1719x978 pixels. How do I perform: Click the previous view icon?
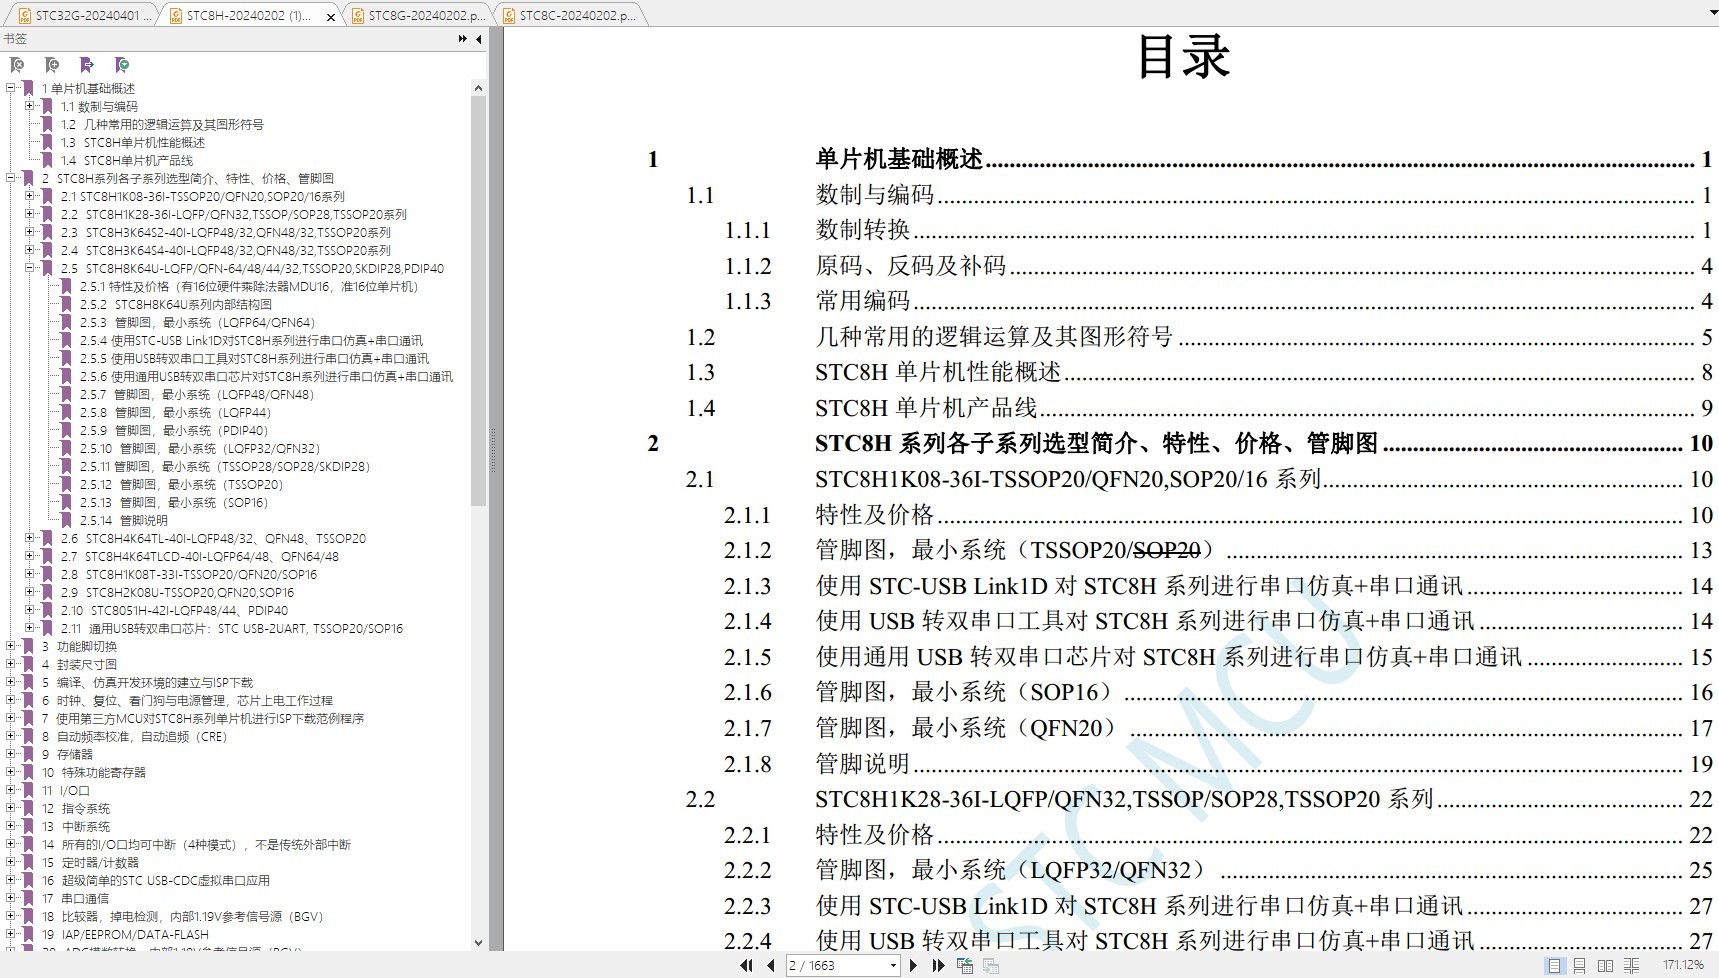[965, 965]
